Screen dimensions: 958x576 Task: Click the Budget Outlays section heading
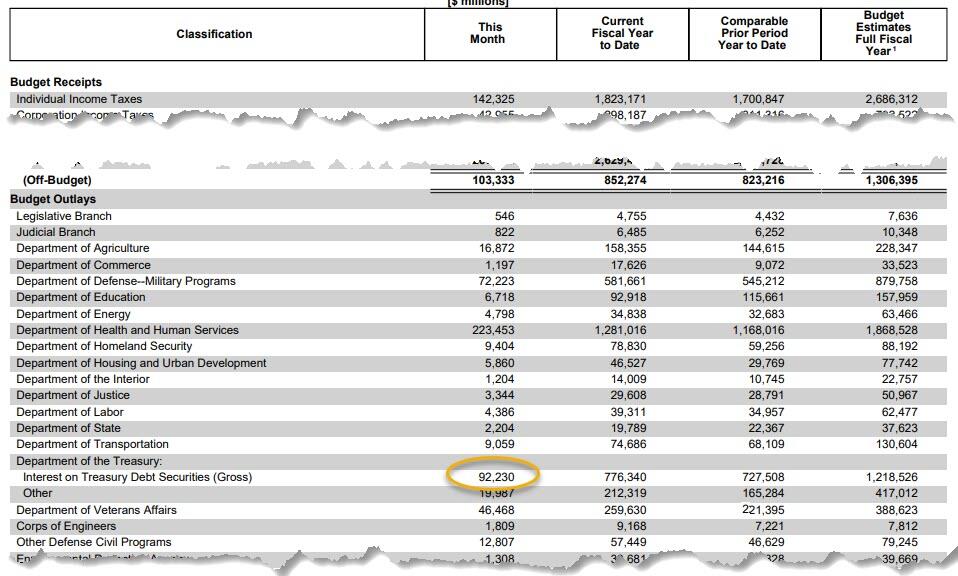53,199
